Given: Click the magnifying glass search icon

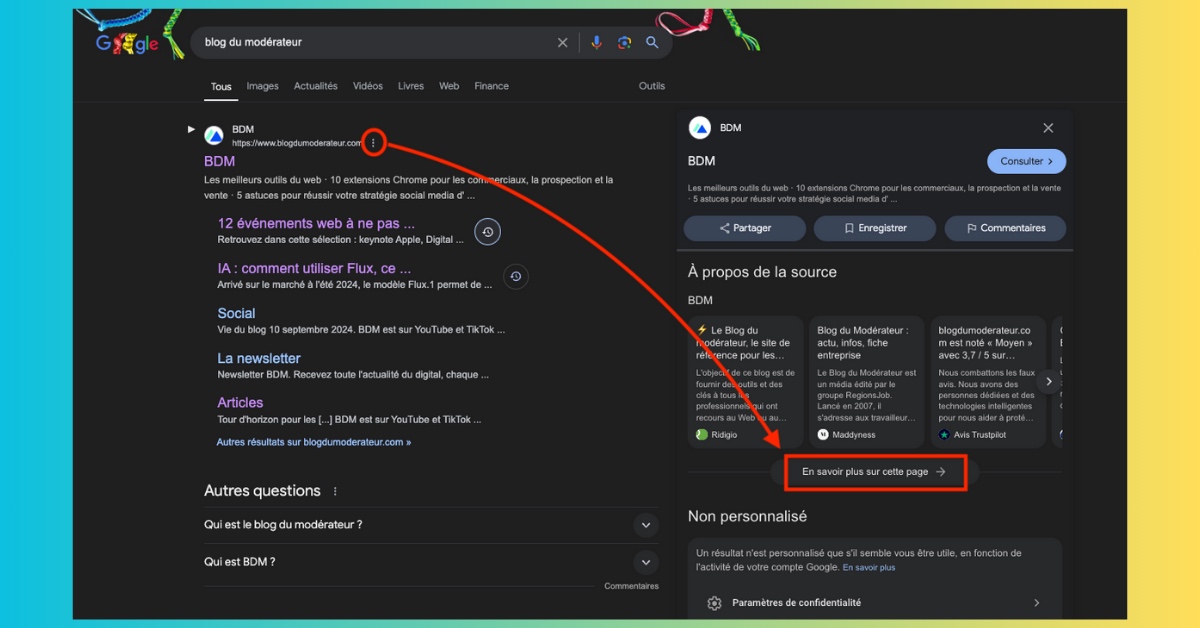Looking at the screenshot, I should [x=652, y=43].
